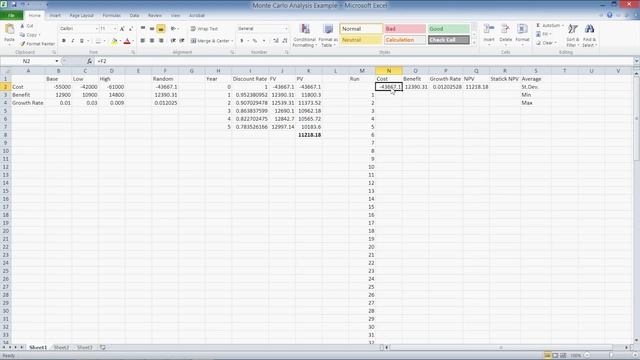Viewport: 640px width, 360px height.
Task: Switch to the Sheet2 worksheet tab
Action: tap(61, 348)
